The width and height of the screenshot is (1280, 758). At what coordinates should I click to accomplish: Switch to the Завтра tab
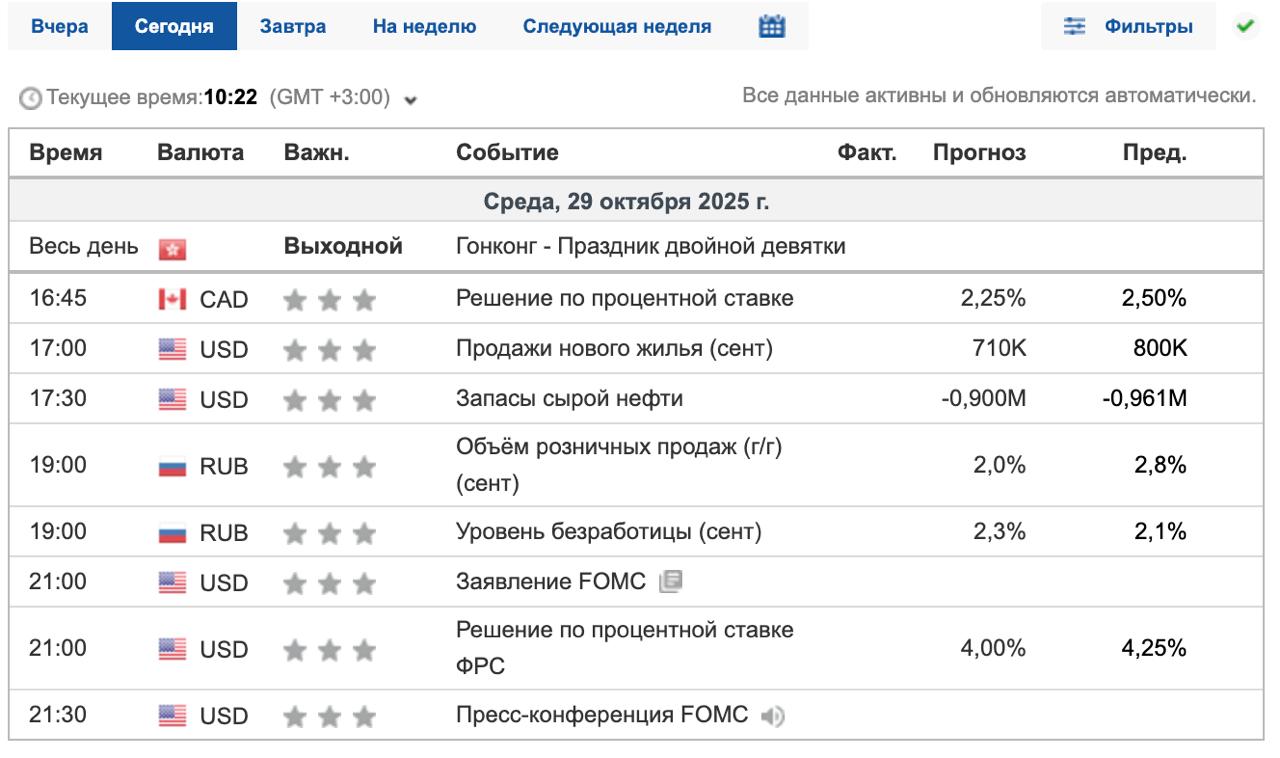coord(295,28)
